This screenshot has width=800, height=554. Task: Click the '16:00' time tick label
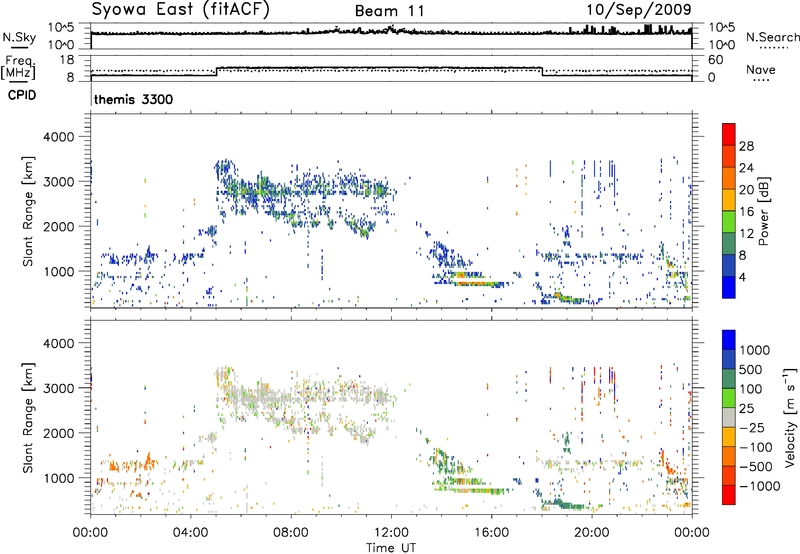tap(491, 533)
